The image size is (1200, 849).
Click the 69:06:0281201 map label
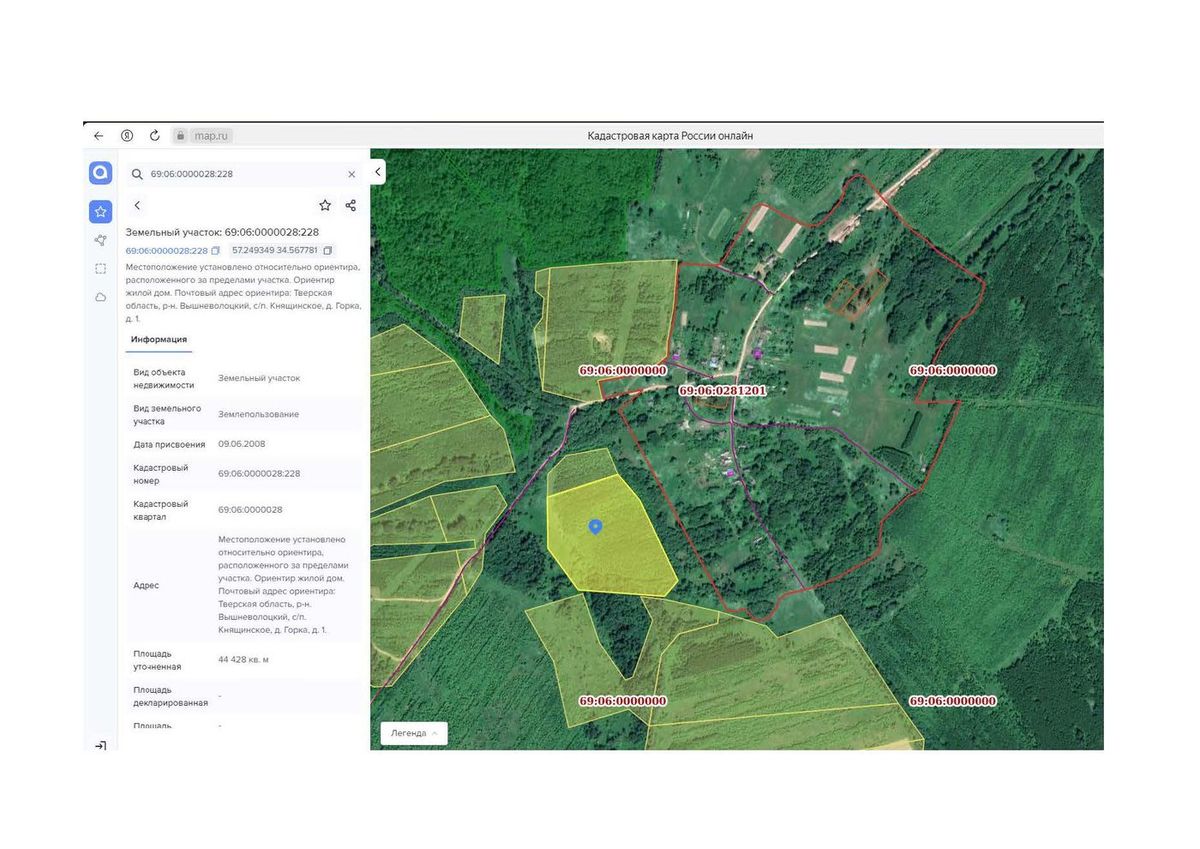[x=722, y=390]
